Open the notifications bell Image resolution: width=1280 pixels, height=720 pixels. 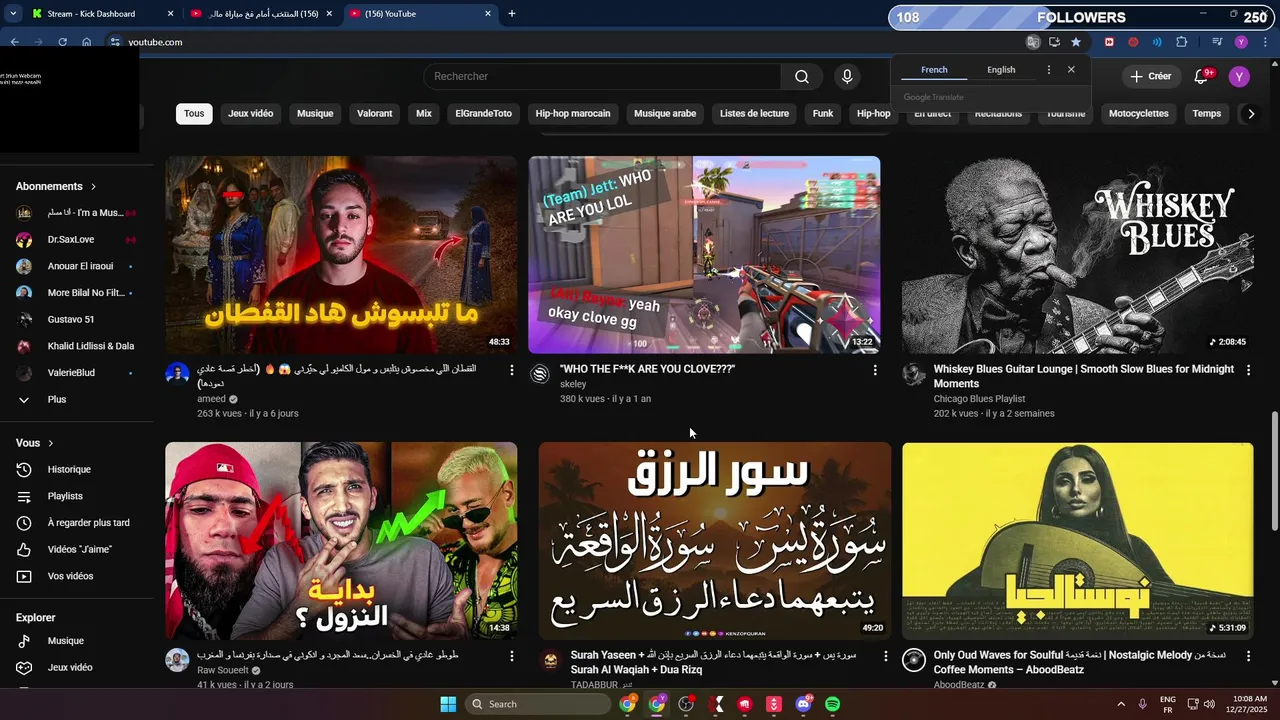point(1202,77)
